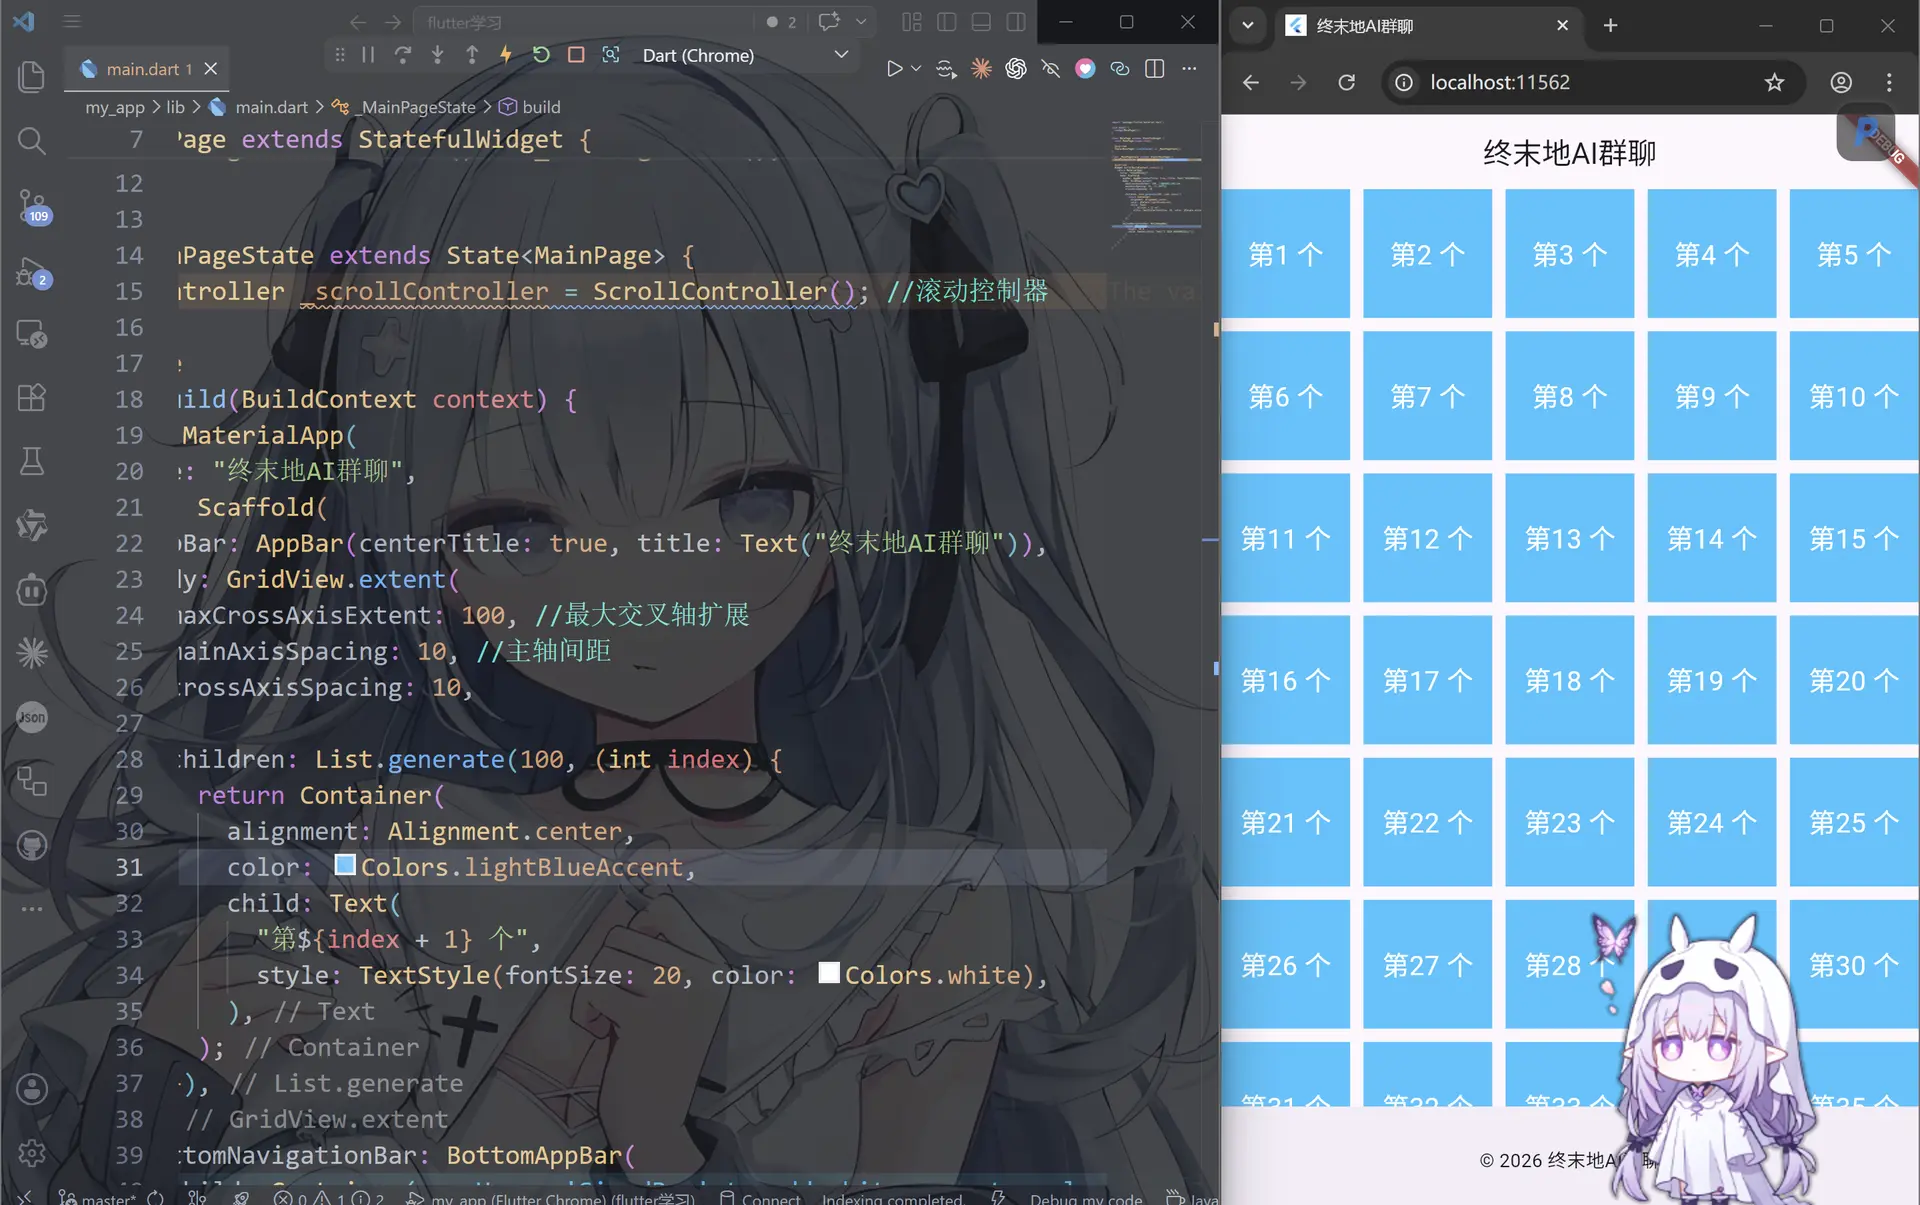This screenshot has width=1920, height=1205.
Task: Click the crossed-out eye icon in editor toolbar
Action: pyautogui.click(x=1050, y=68)
